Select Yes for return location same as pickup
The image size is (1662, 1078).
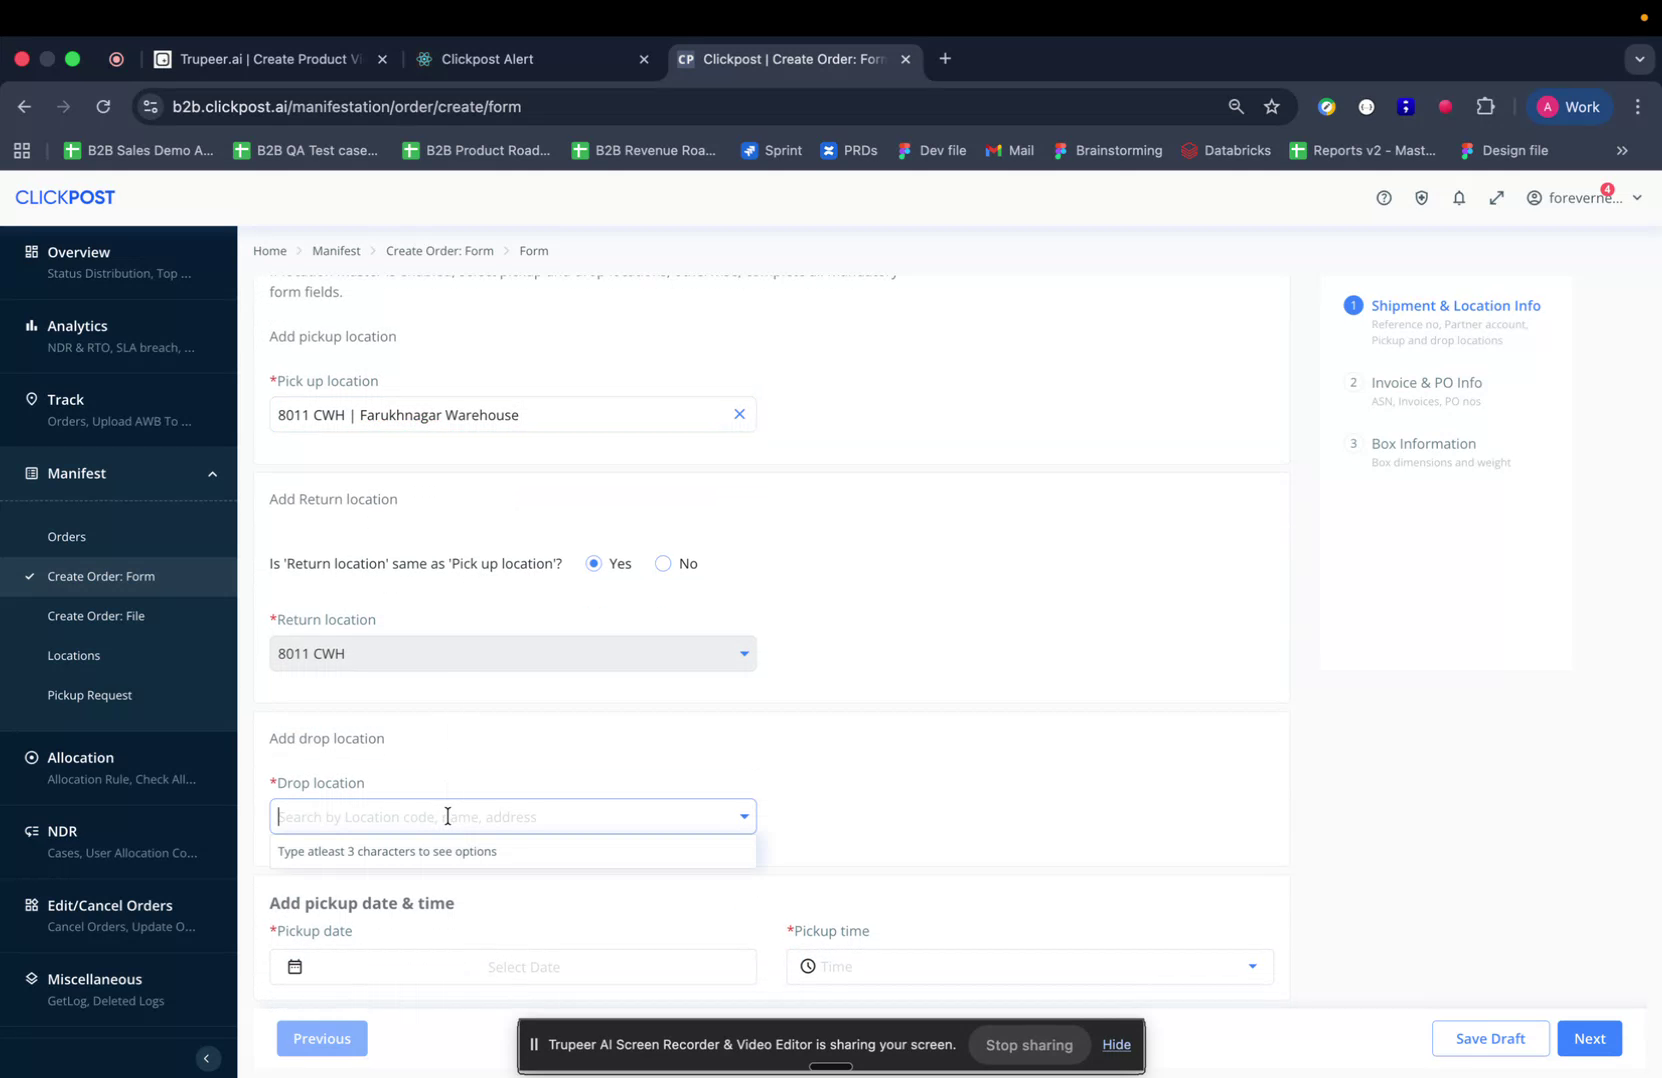593,563
